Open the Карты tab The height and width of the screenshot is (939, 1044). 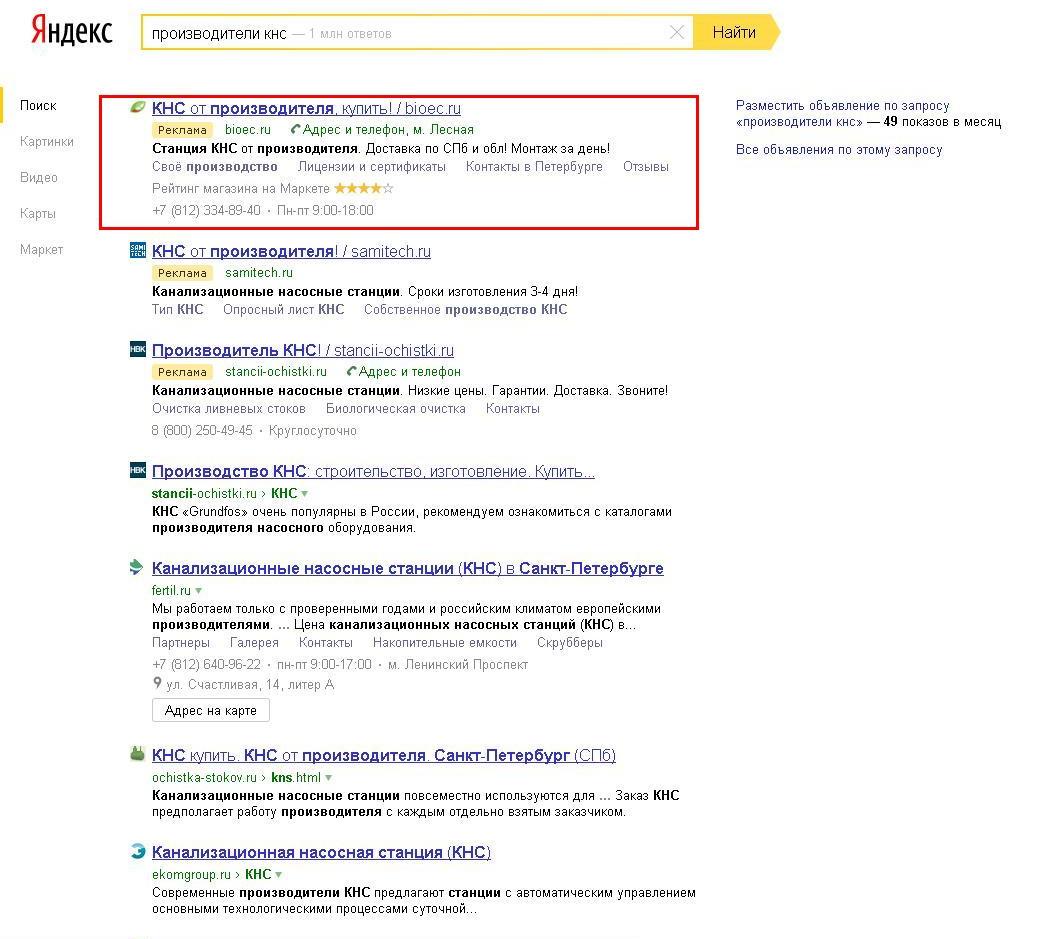tap(37, 213)
